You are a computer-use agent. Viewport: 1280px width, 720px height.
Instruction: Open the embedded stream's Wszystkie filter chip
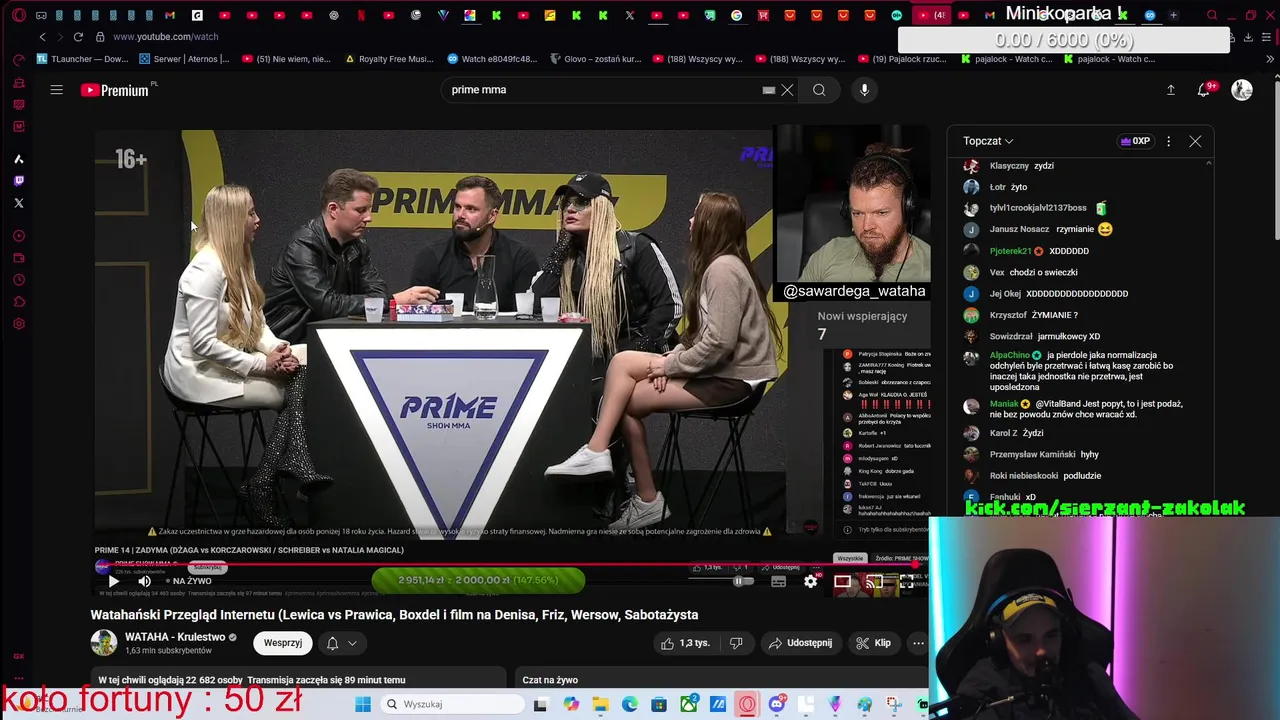click(850, 558)
